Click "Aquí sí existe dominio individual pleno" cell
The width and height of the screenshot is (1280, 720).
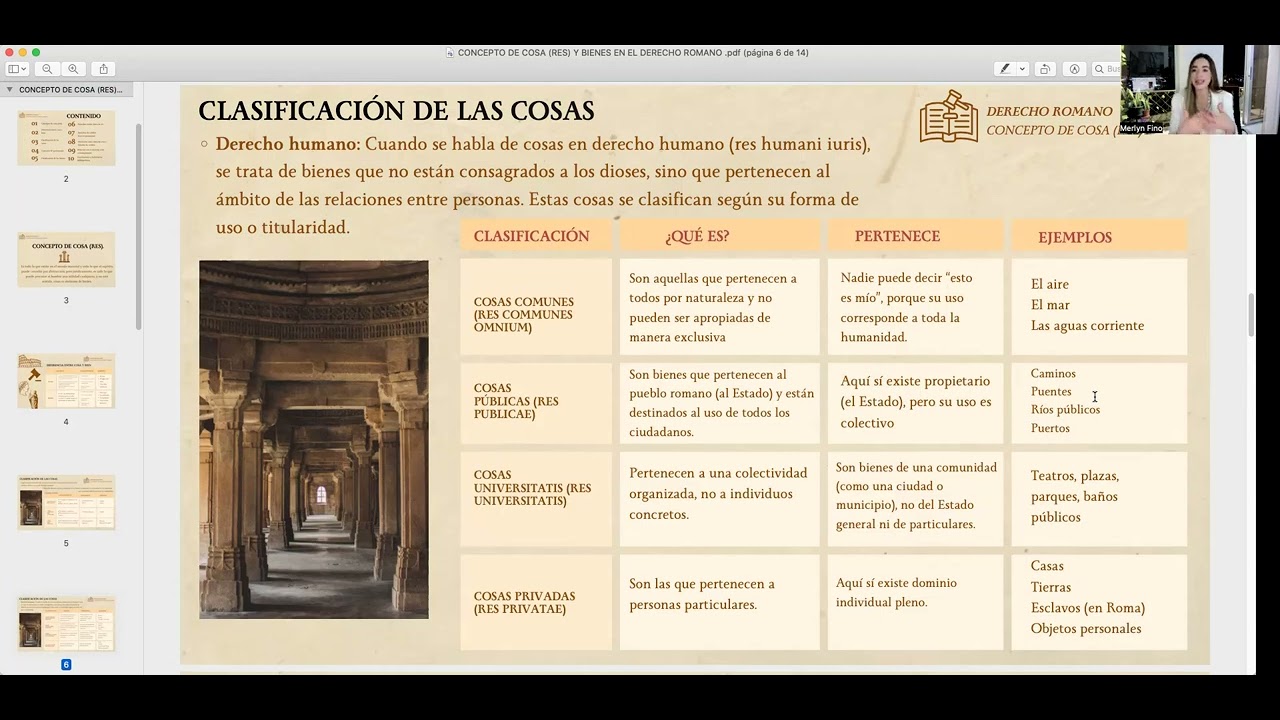915,602
